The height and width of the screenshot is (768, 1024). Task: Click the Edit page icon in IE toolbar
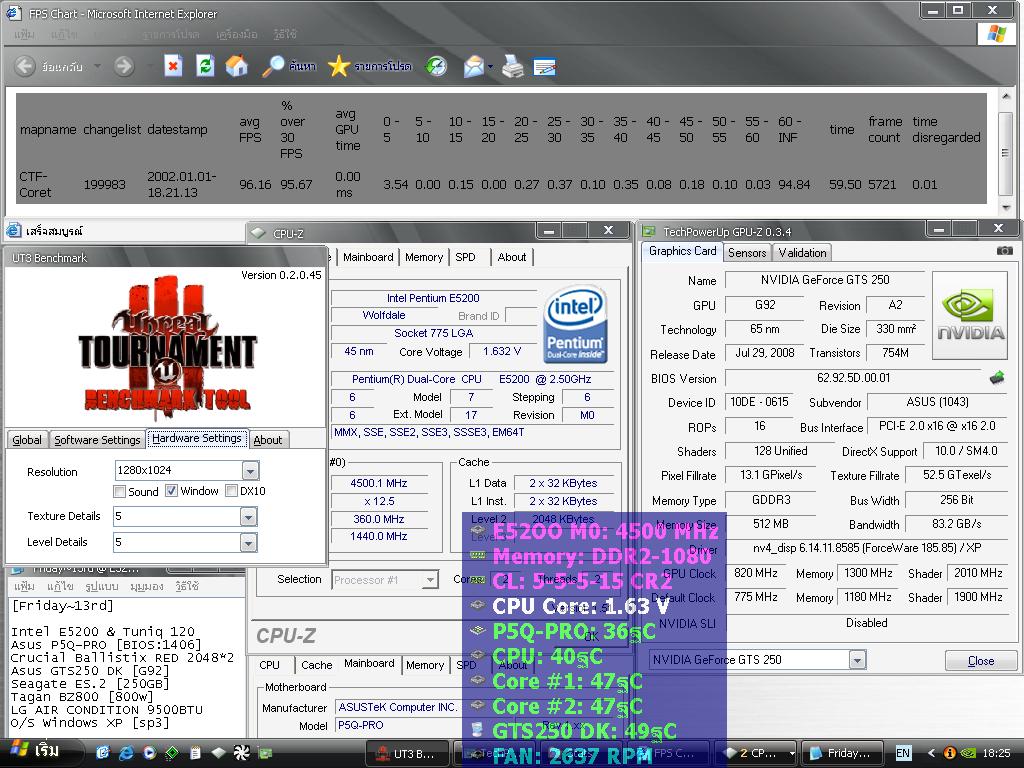(544, 66)
